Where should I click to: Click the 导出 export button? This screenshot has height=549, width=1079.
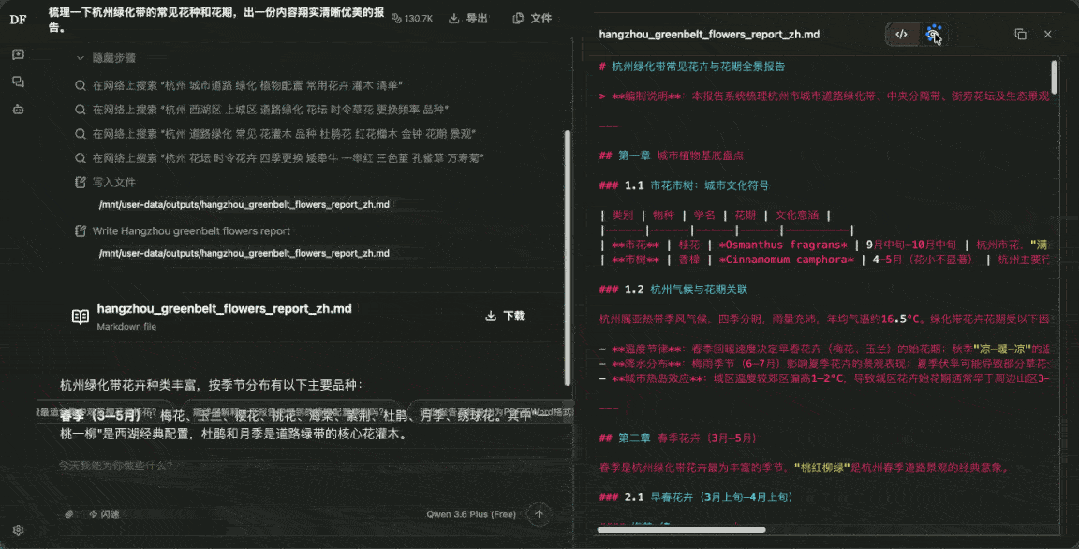(x=468, y=18)
